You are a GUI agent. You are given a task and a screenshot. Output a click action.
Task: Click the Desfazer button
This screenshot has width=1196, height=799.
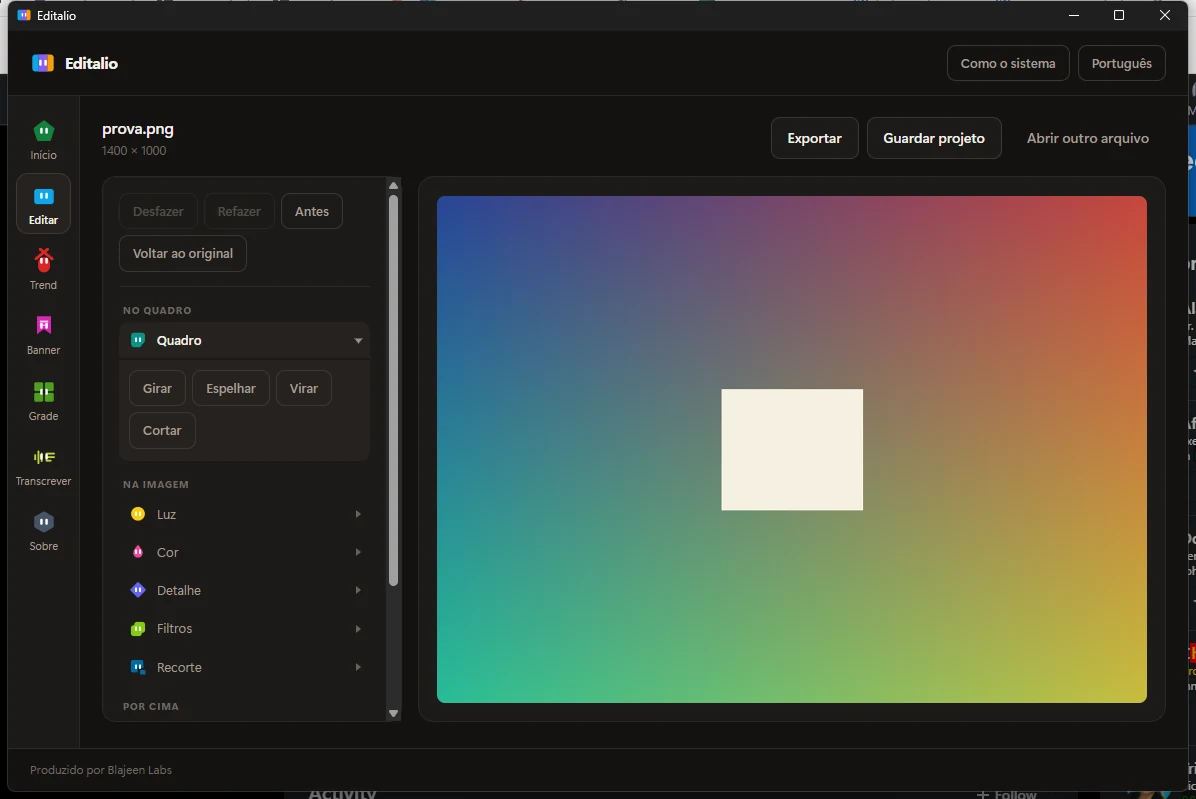(158, 211)
